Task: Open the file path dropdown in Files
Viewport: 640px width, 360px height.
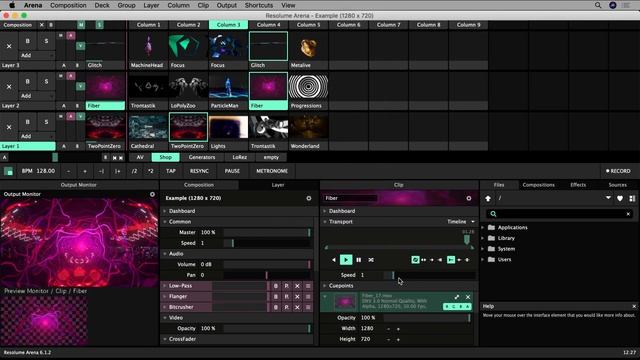Action: click(x=608, y=198)
